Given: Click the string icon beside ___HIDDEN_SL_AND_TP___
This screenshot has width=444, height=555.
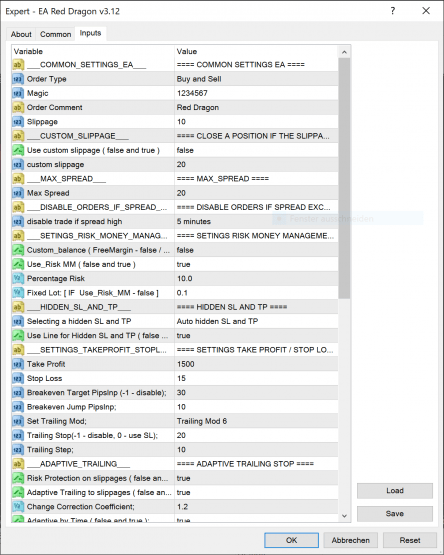Looking at the screenshot, I should [x=18, y=307].
